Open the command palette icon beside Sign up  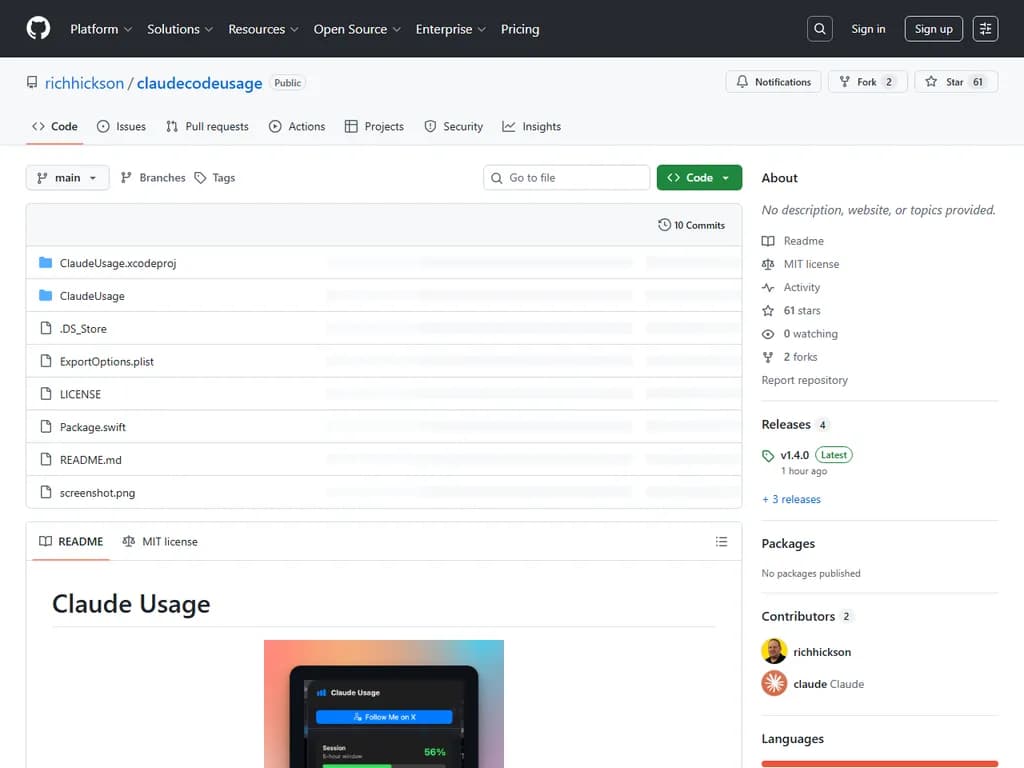pyautogui.click(x=985, y=28)
